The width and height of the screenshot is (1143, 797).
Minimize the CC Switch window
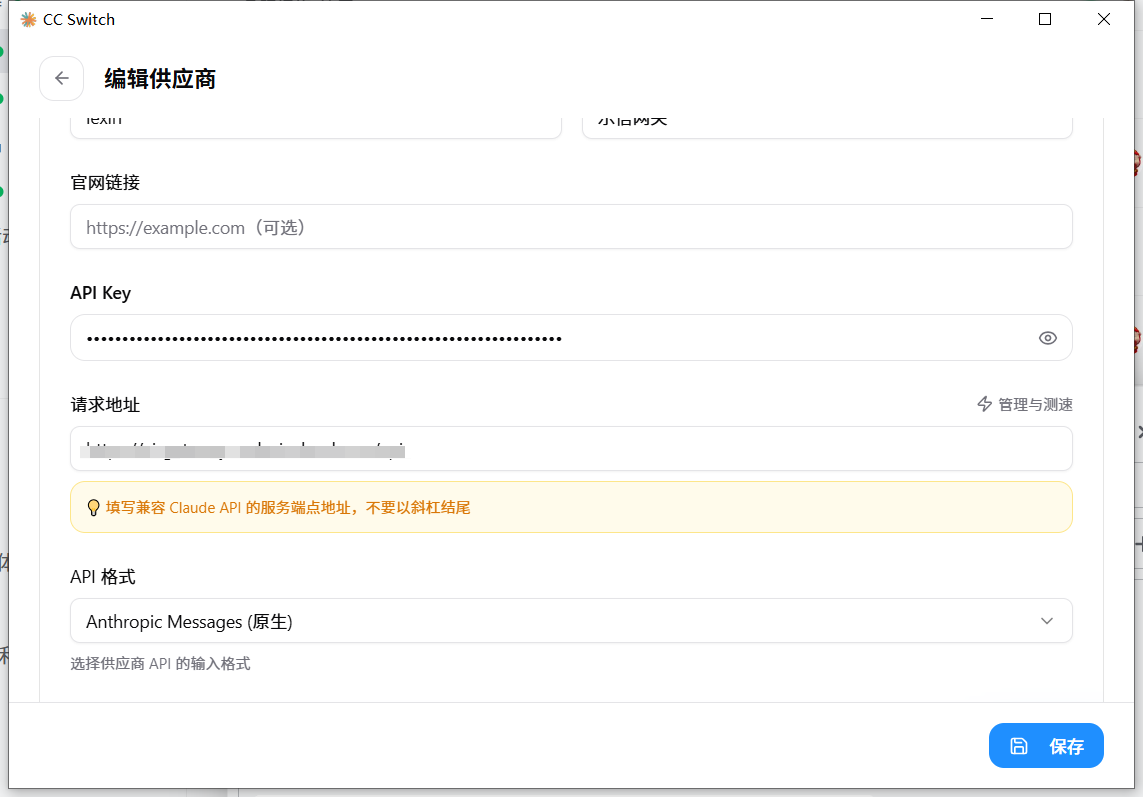(986, 19)
